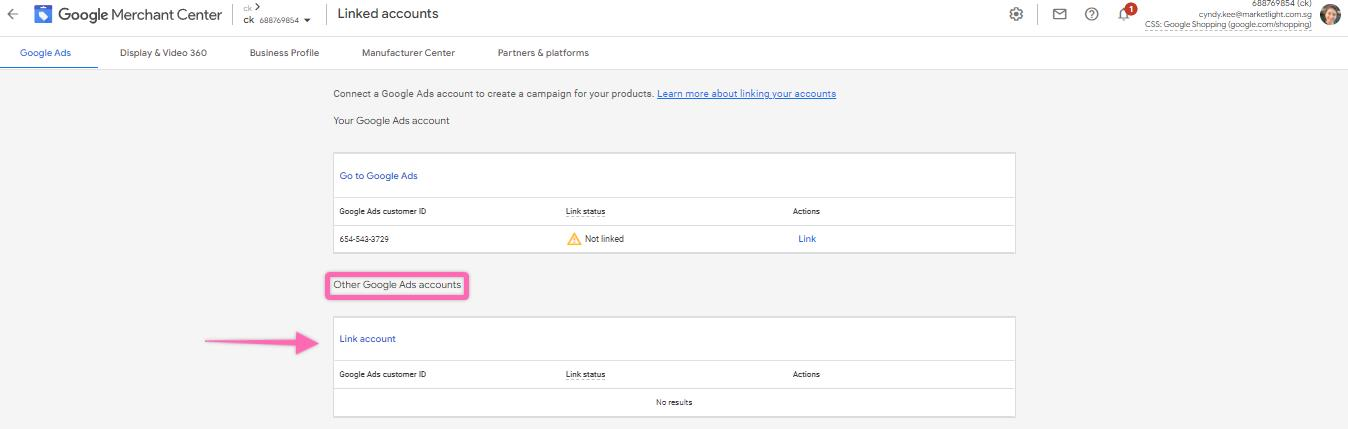Open the mail envelope icon

click(x=1059, y=14)
